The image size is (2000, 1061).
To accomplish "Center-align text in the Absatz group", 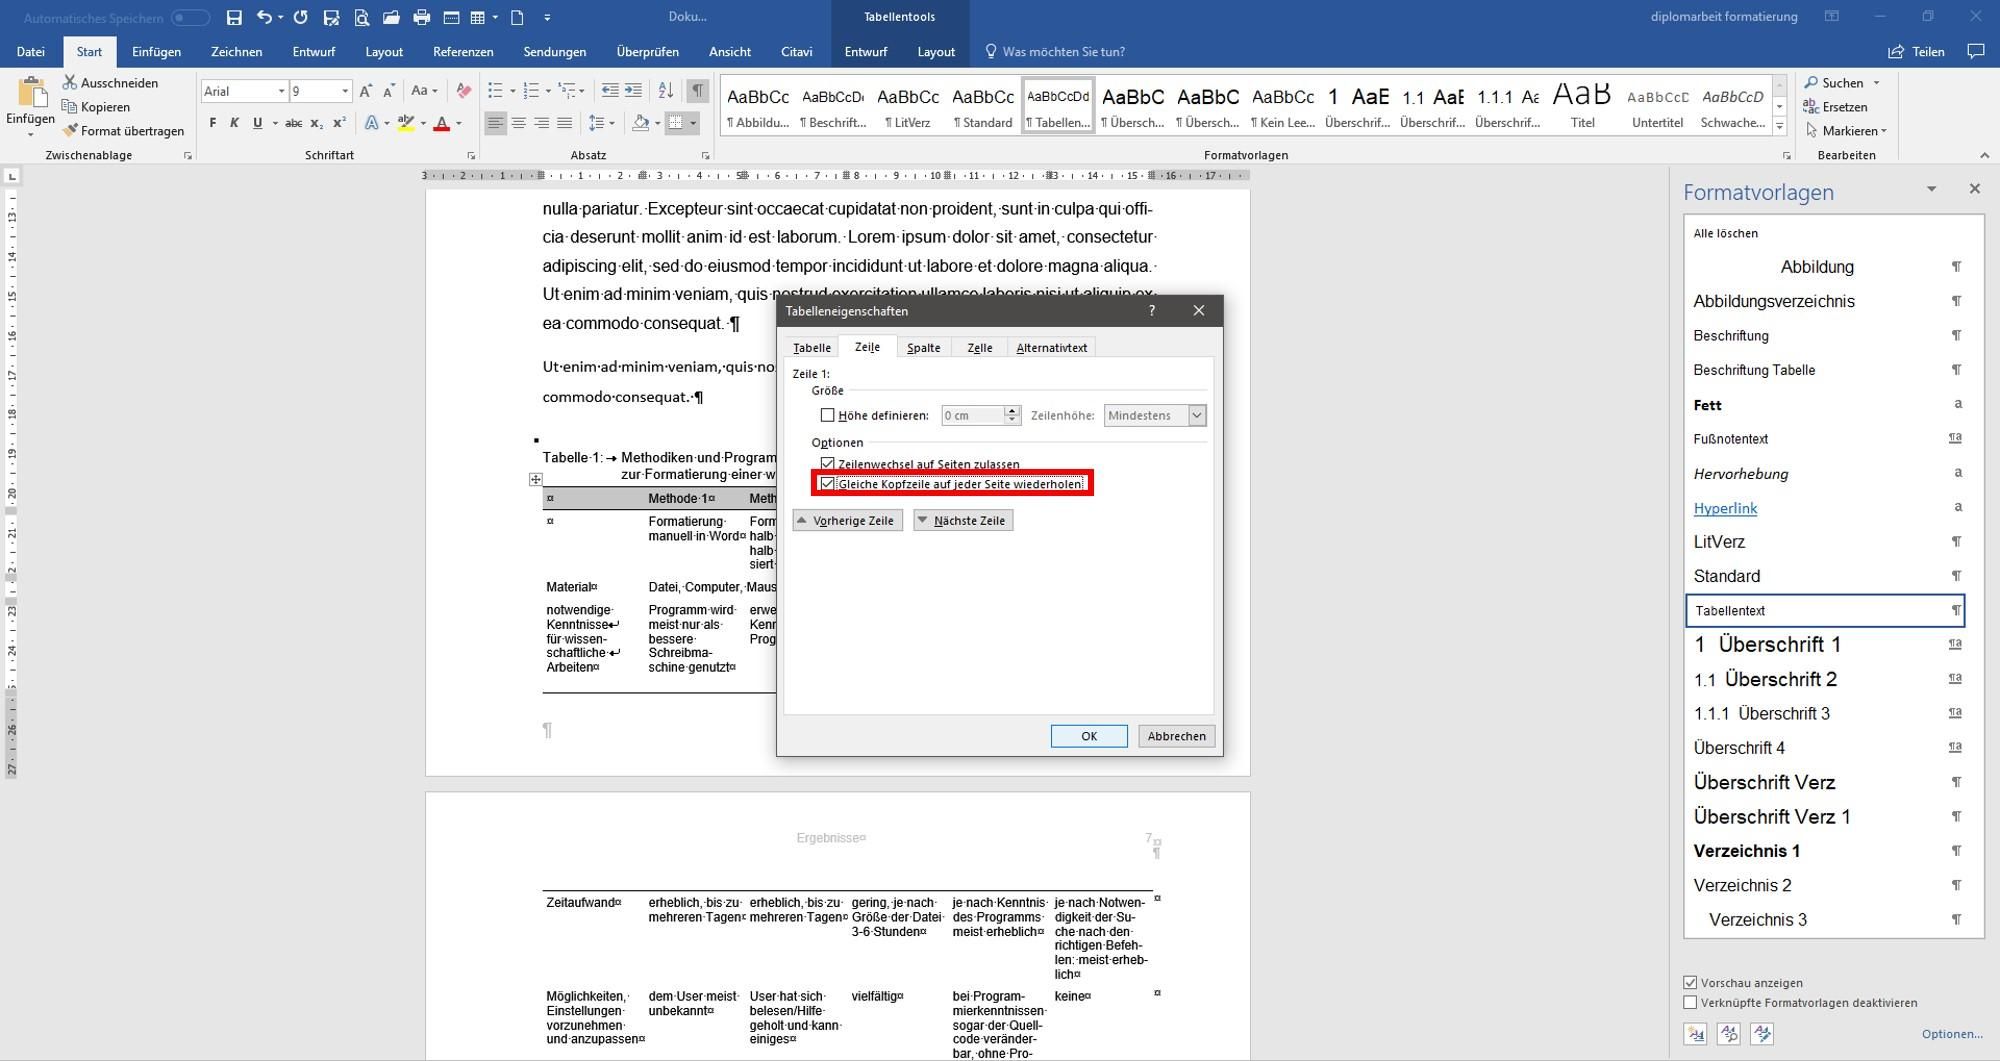I will (x=518, y=123).
